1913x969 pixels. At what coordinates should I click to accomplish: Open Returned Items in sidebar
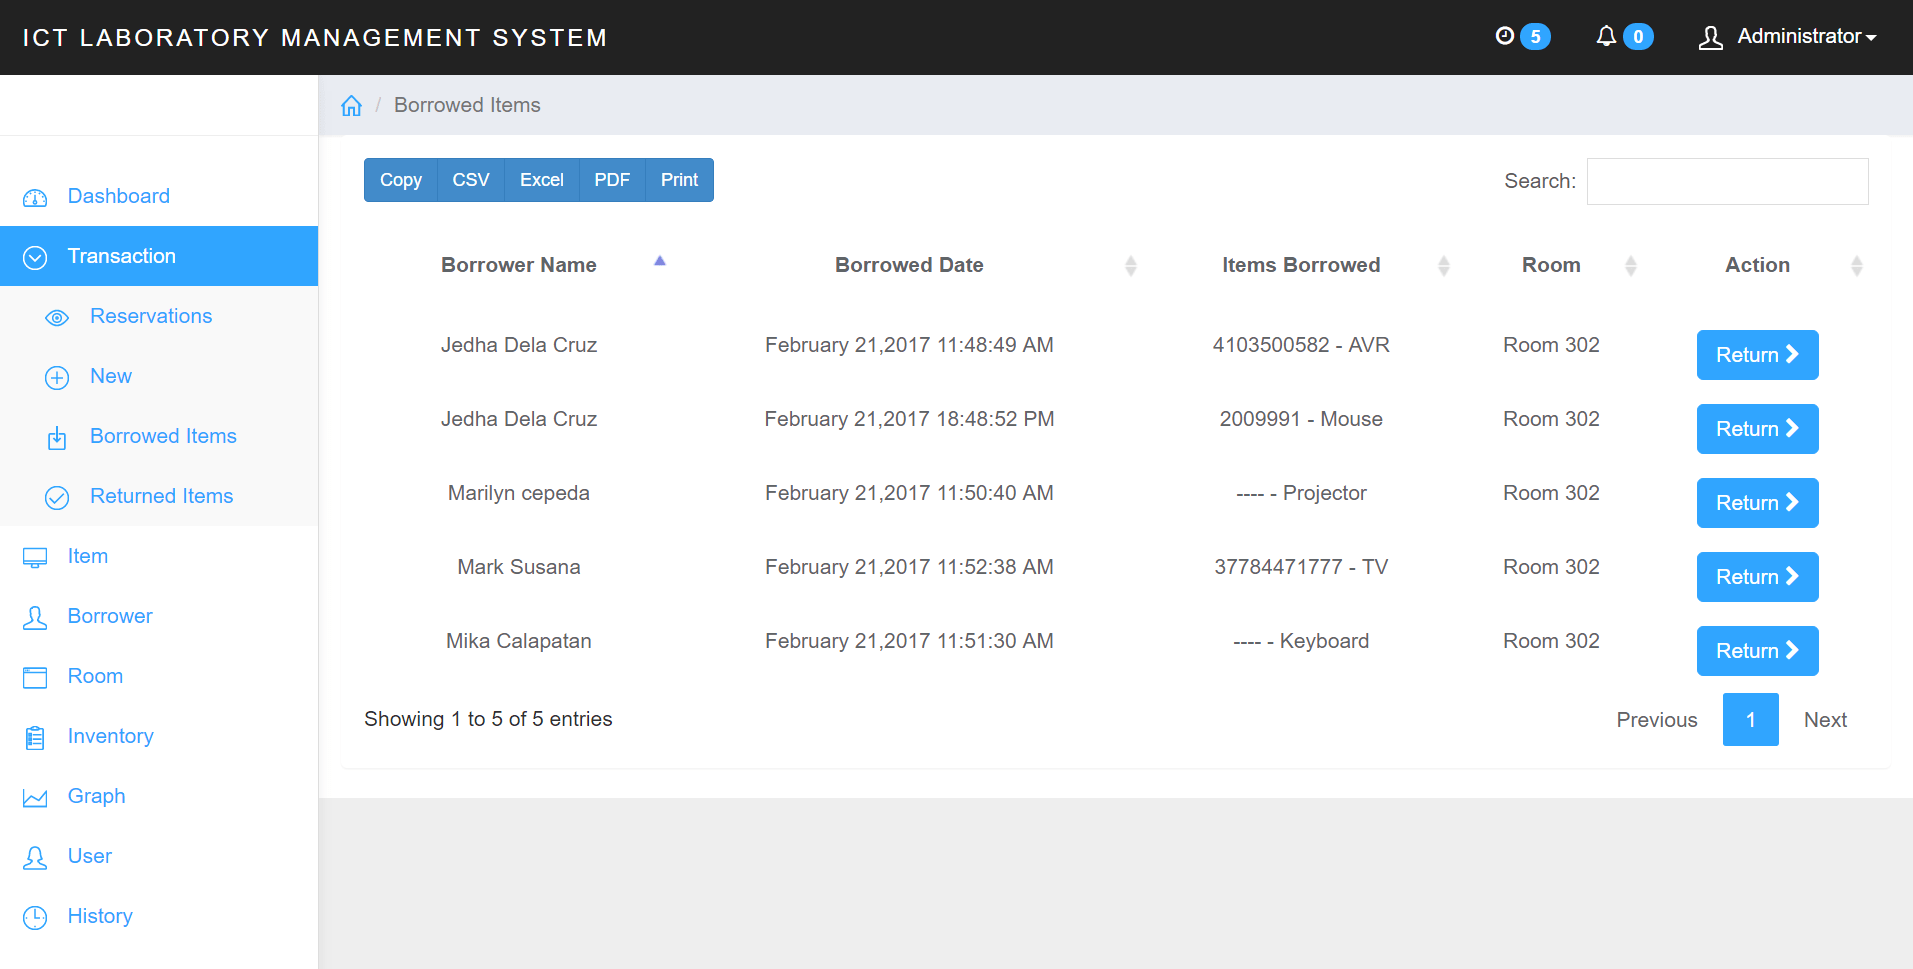click(161, 496)
